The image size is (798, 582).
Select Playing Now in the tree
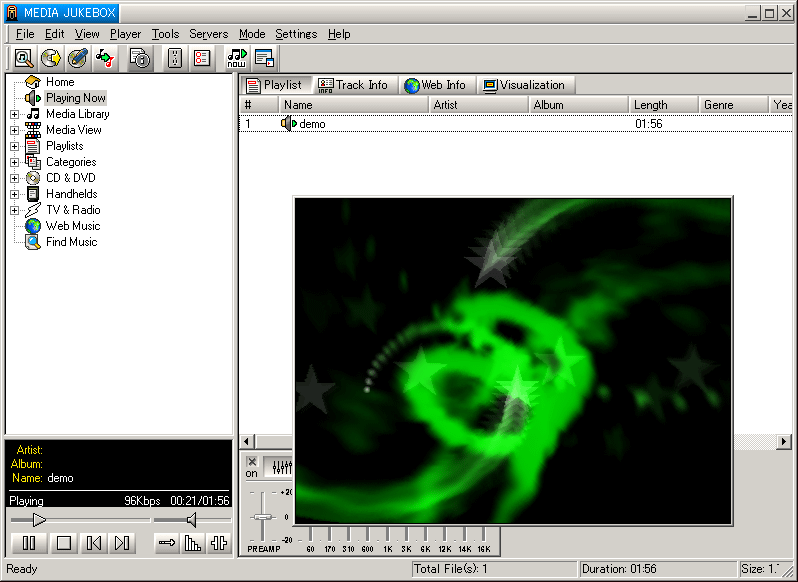coord(76,98)
